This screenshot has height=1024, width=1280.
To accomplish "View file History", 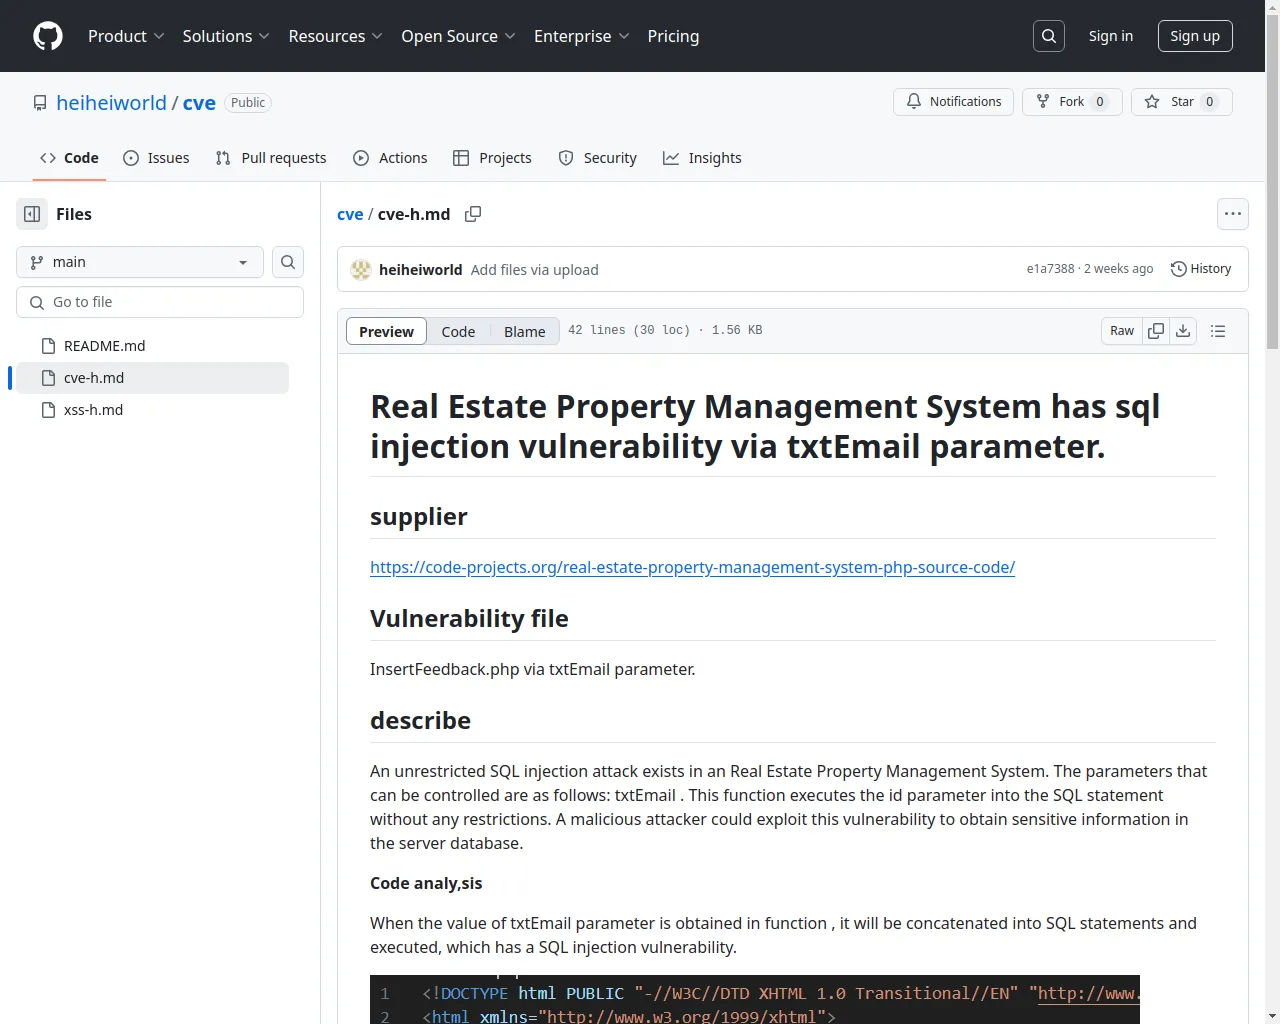I will tap(1201, 269).
